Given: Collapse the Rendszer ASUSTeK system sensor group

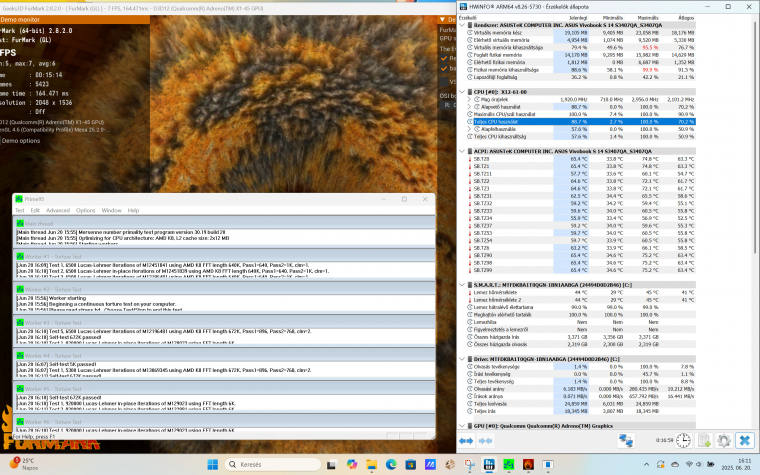Looking at the screenshot, I should coord(462,25).
